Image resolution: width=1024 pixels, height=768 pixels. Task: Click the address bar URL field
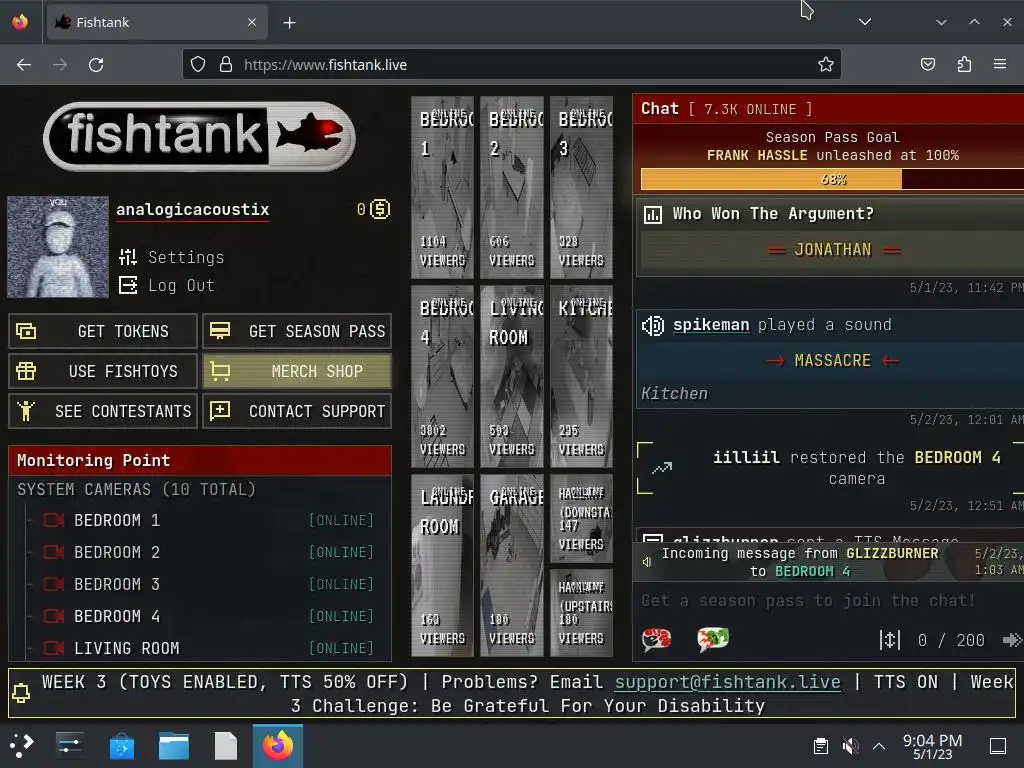coord(512,65)
